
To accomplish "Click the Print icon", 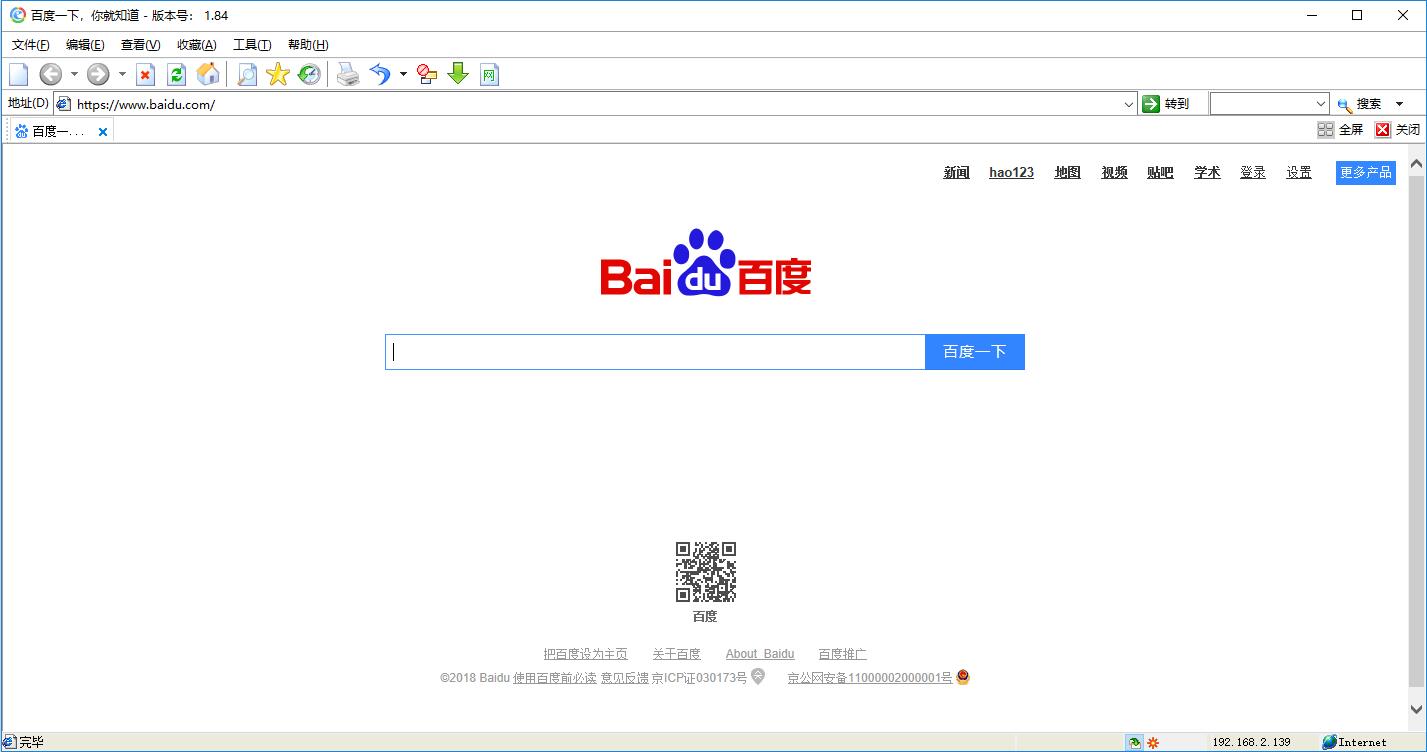I will (x=348, y=73).
